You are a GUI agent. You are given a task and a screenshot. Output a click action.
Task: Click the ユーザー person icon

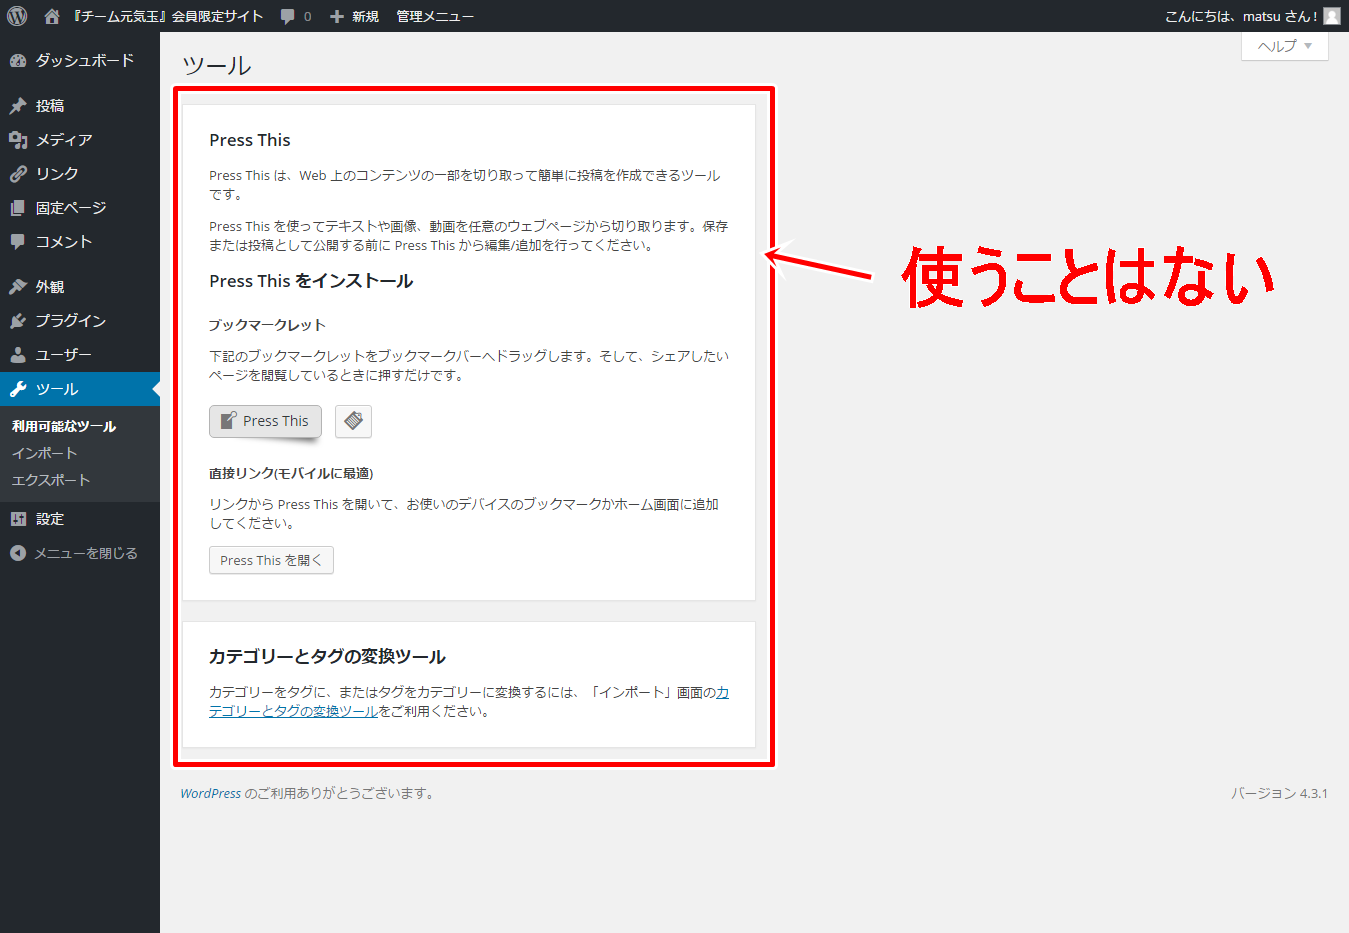click(x=18, y=355)
